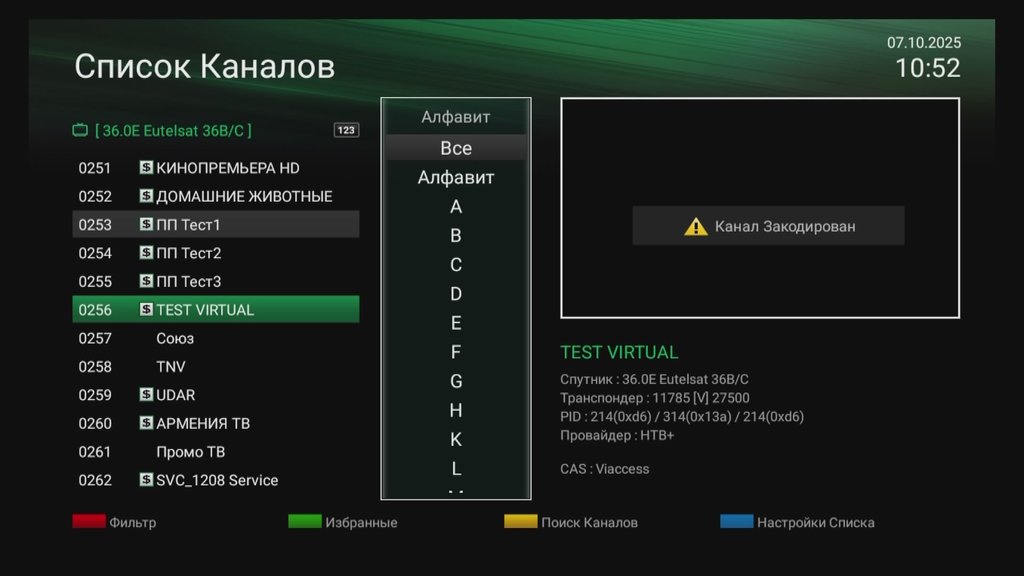Filter channels by letter A
This screenshot has width=1024, height=576.
(x=456, y=207)
